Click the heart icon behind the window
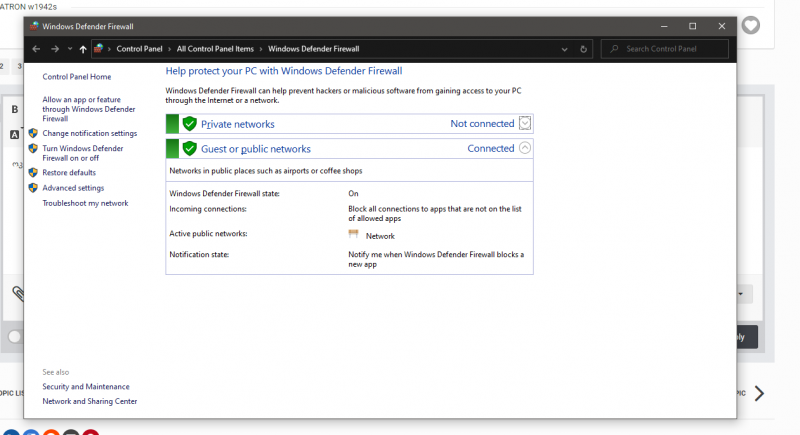 (x=750, y=25)
